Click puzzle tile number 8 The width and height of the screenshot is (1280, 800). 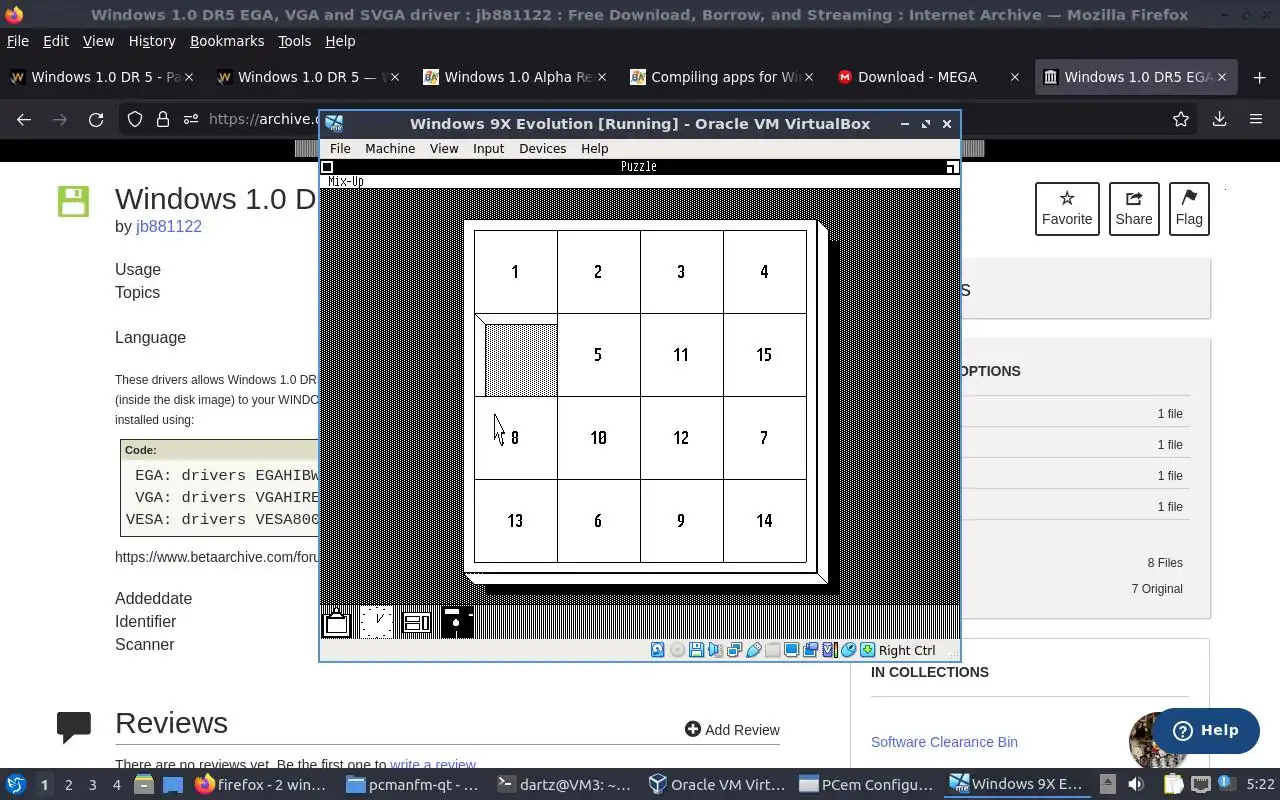point(515,438)
